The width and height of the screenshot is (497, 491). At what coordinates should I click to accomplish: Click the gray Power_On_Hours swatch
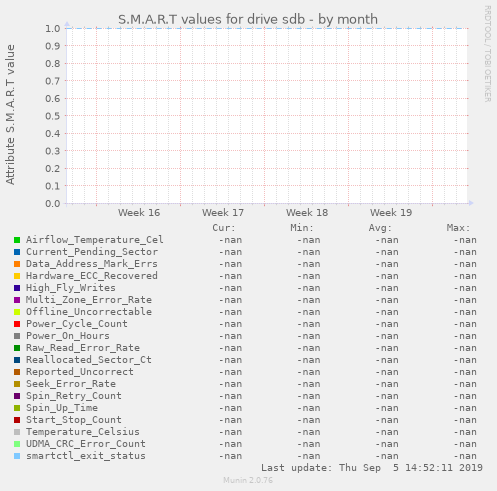click(x=17, y=336)
